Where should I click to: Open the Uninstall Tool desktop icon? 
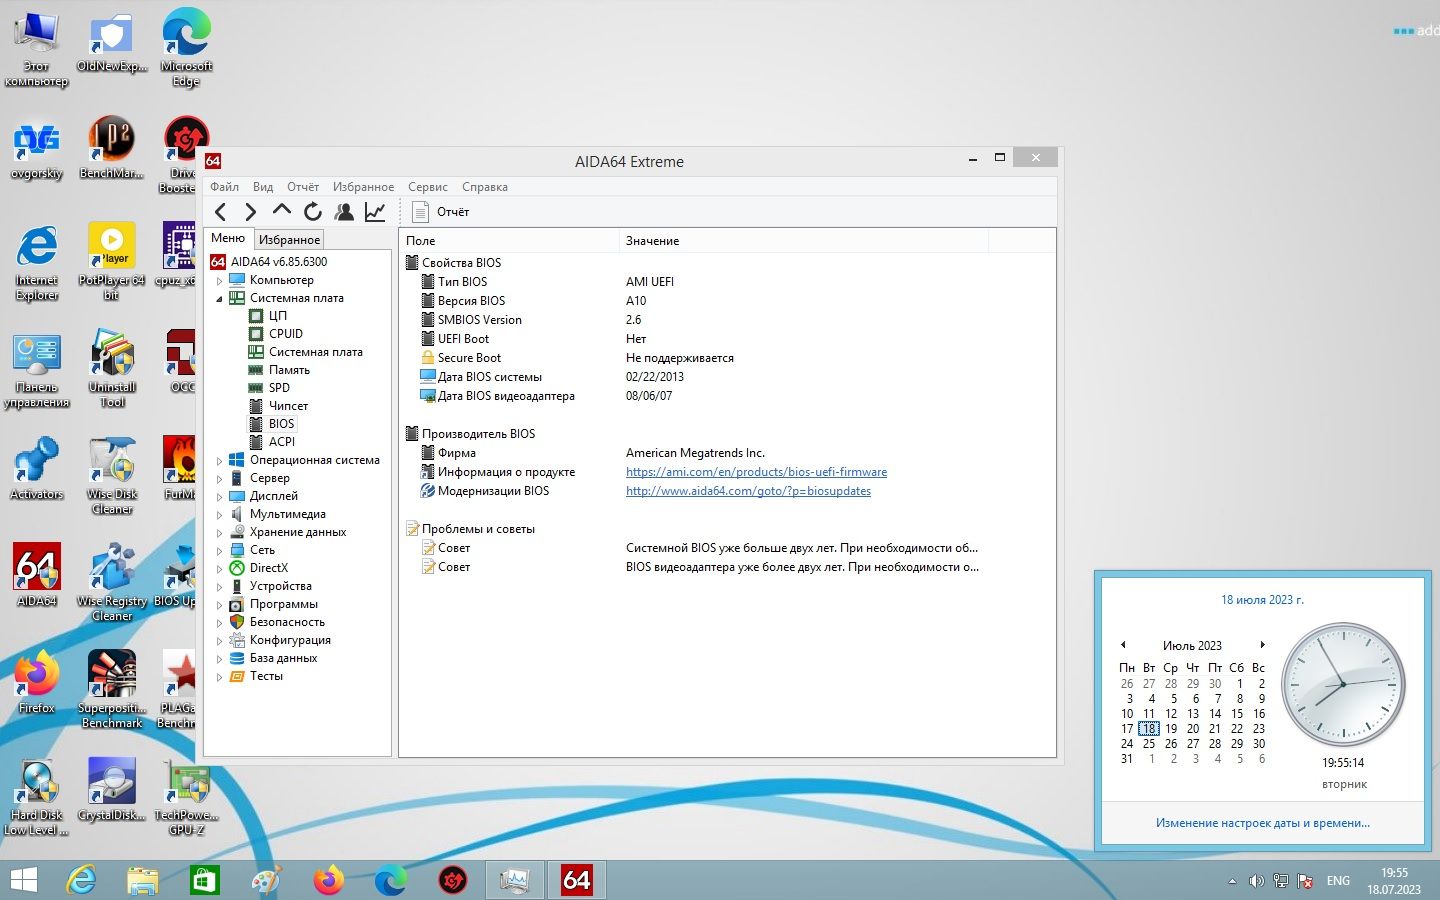[112, 367]
